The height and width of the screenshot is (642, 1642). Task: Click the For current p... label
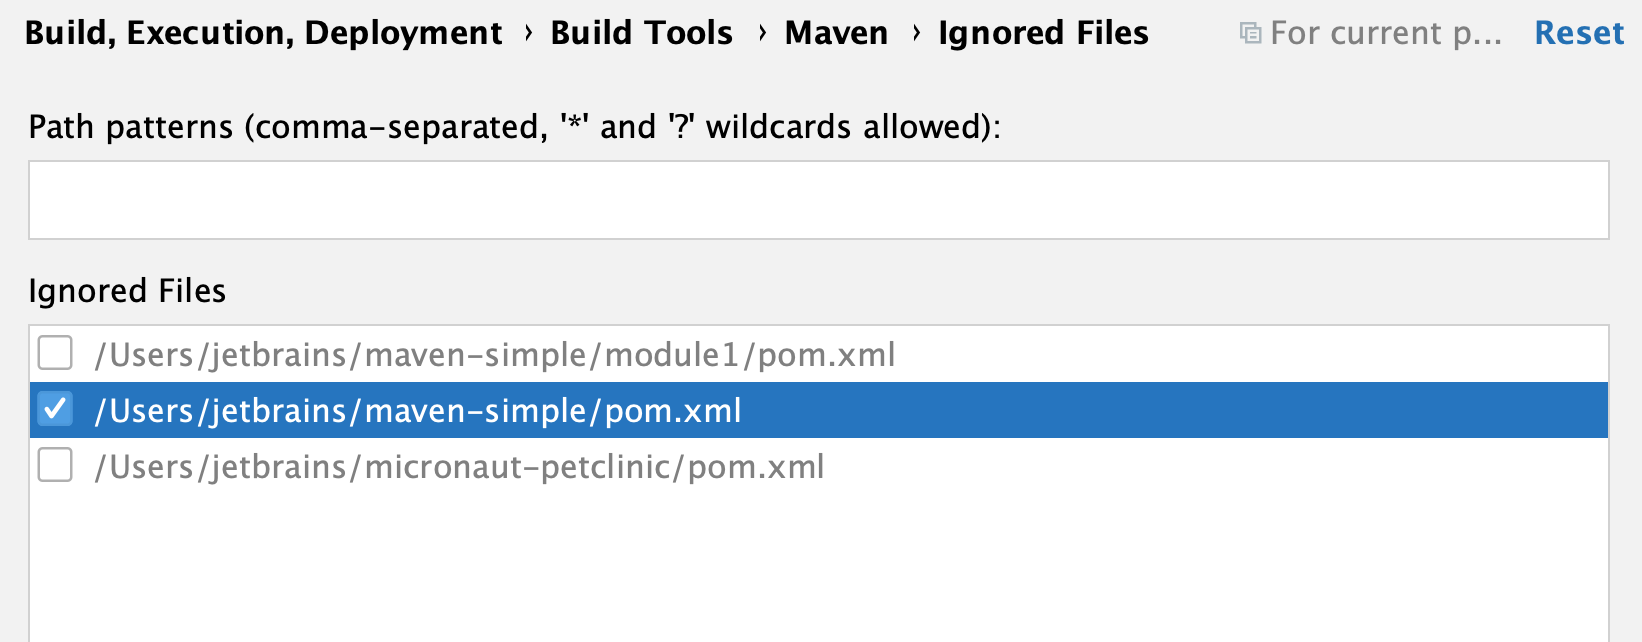[x=1385, y=32]
